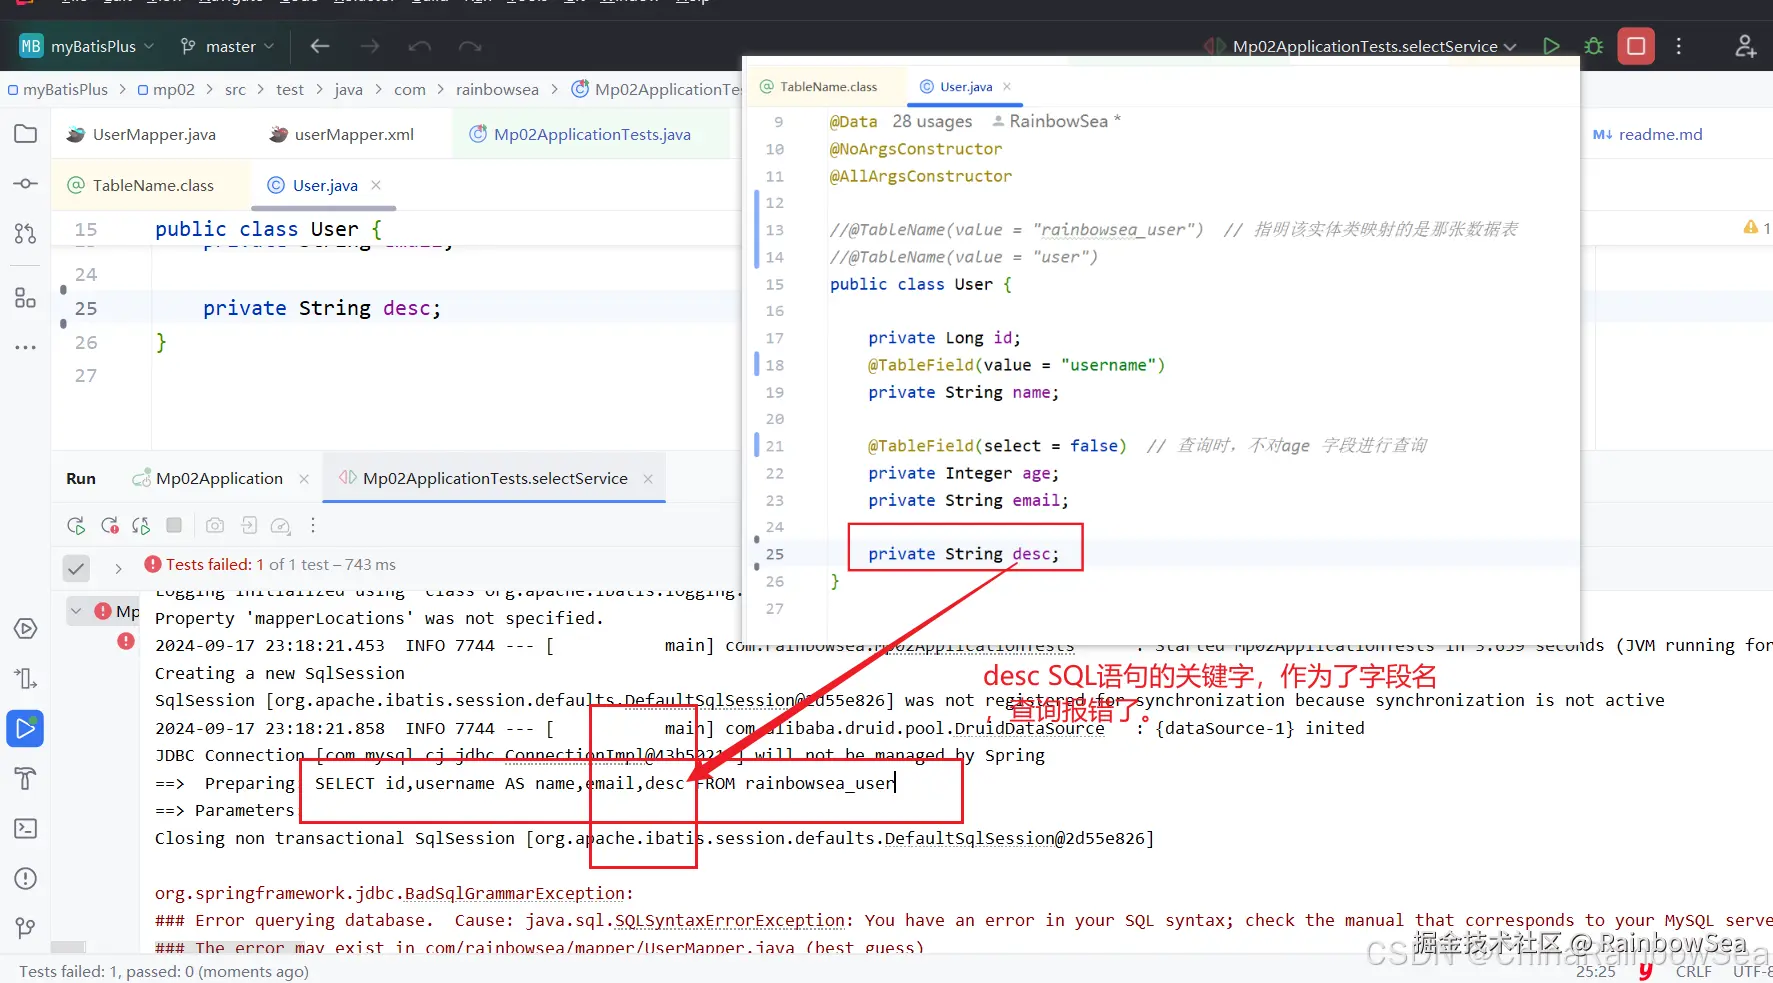
Task: Click the editor warning indicator showing 1
Action: (x=1757, y=228)
